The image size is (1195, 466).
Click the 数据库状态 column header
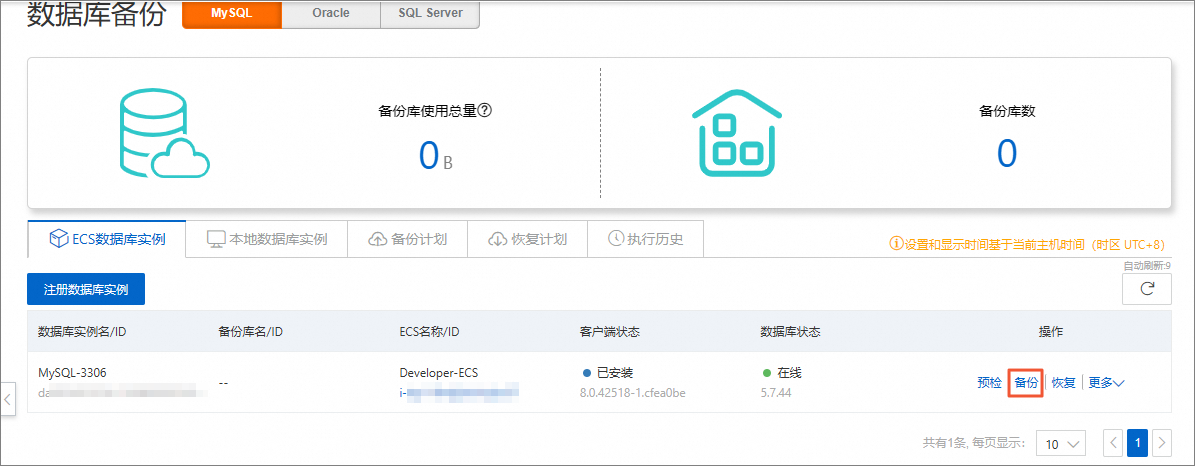tap(790, 332)
